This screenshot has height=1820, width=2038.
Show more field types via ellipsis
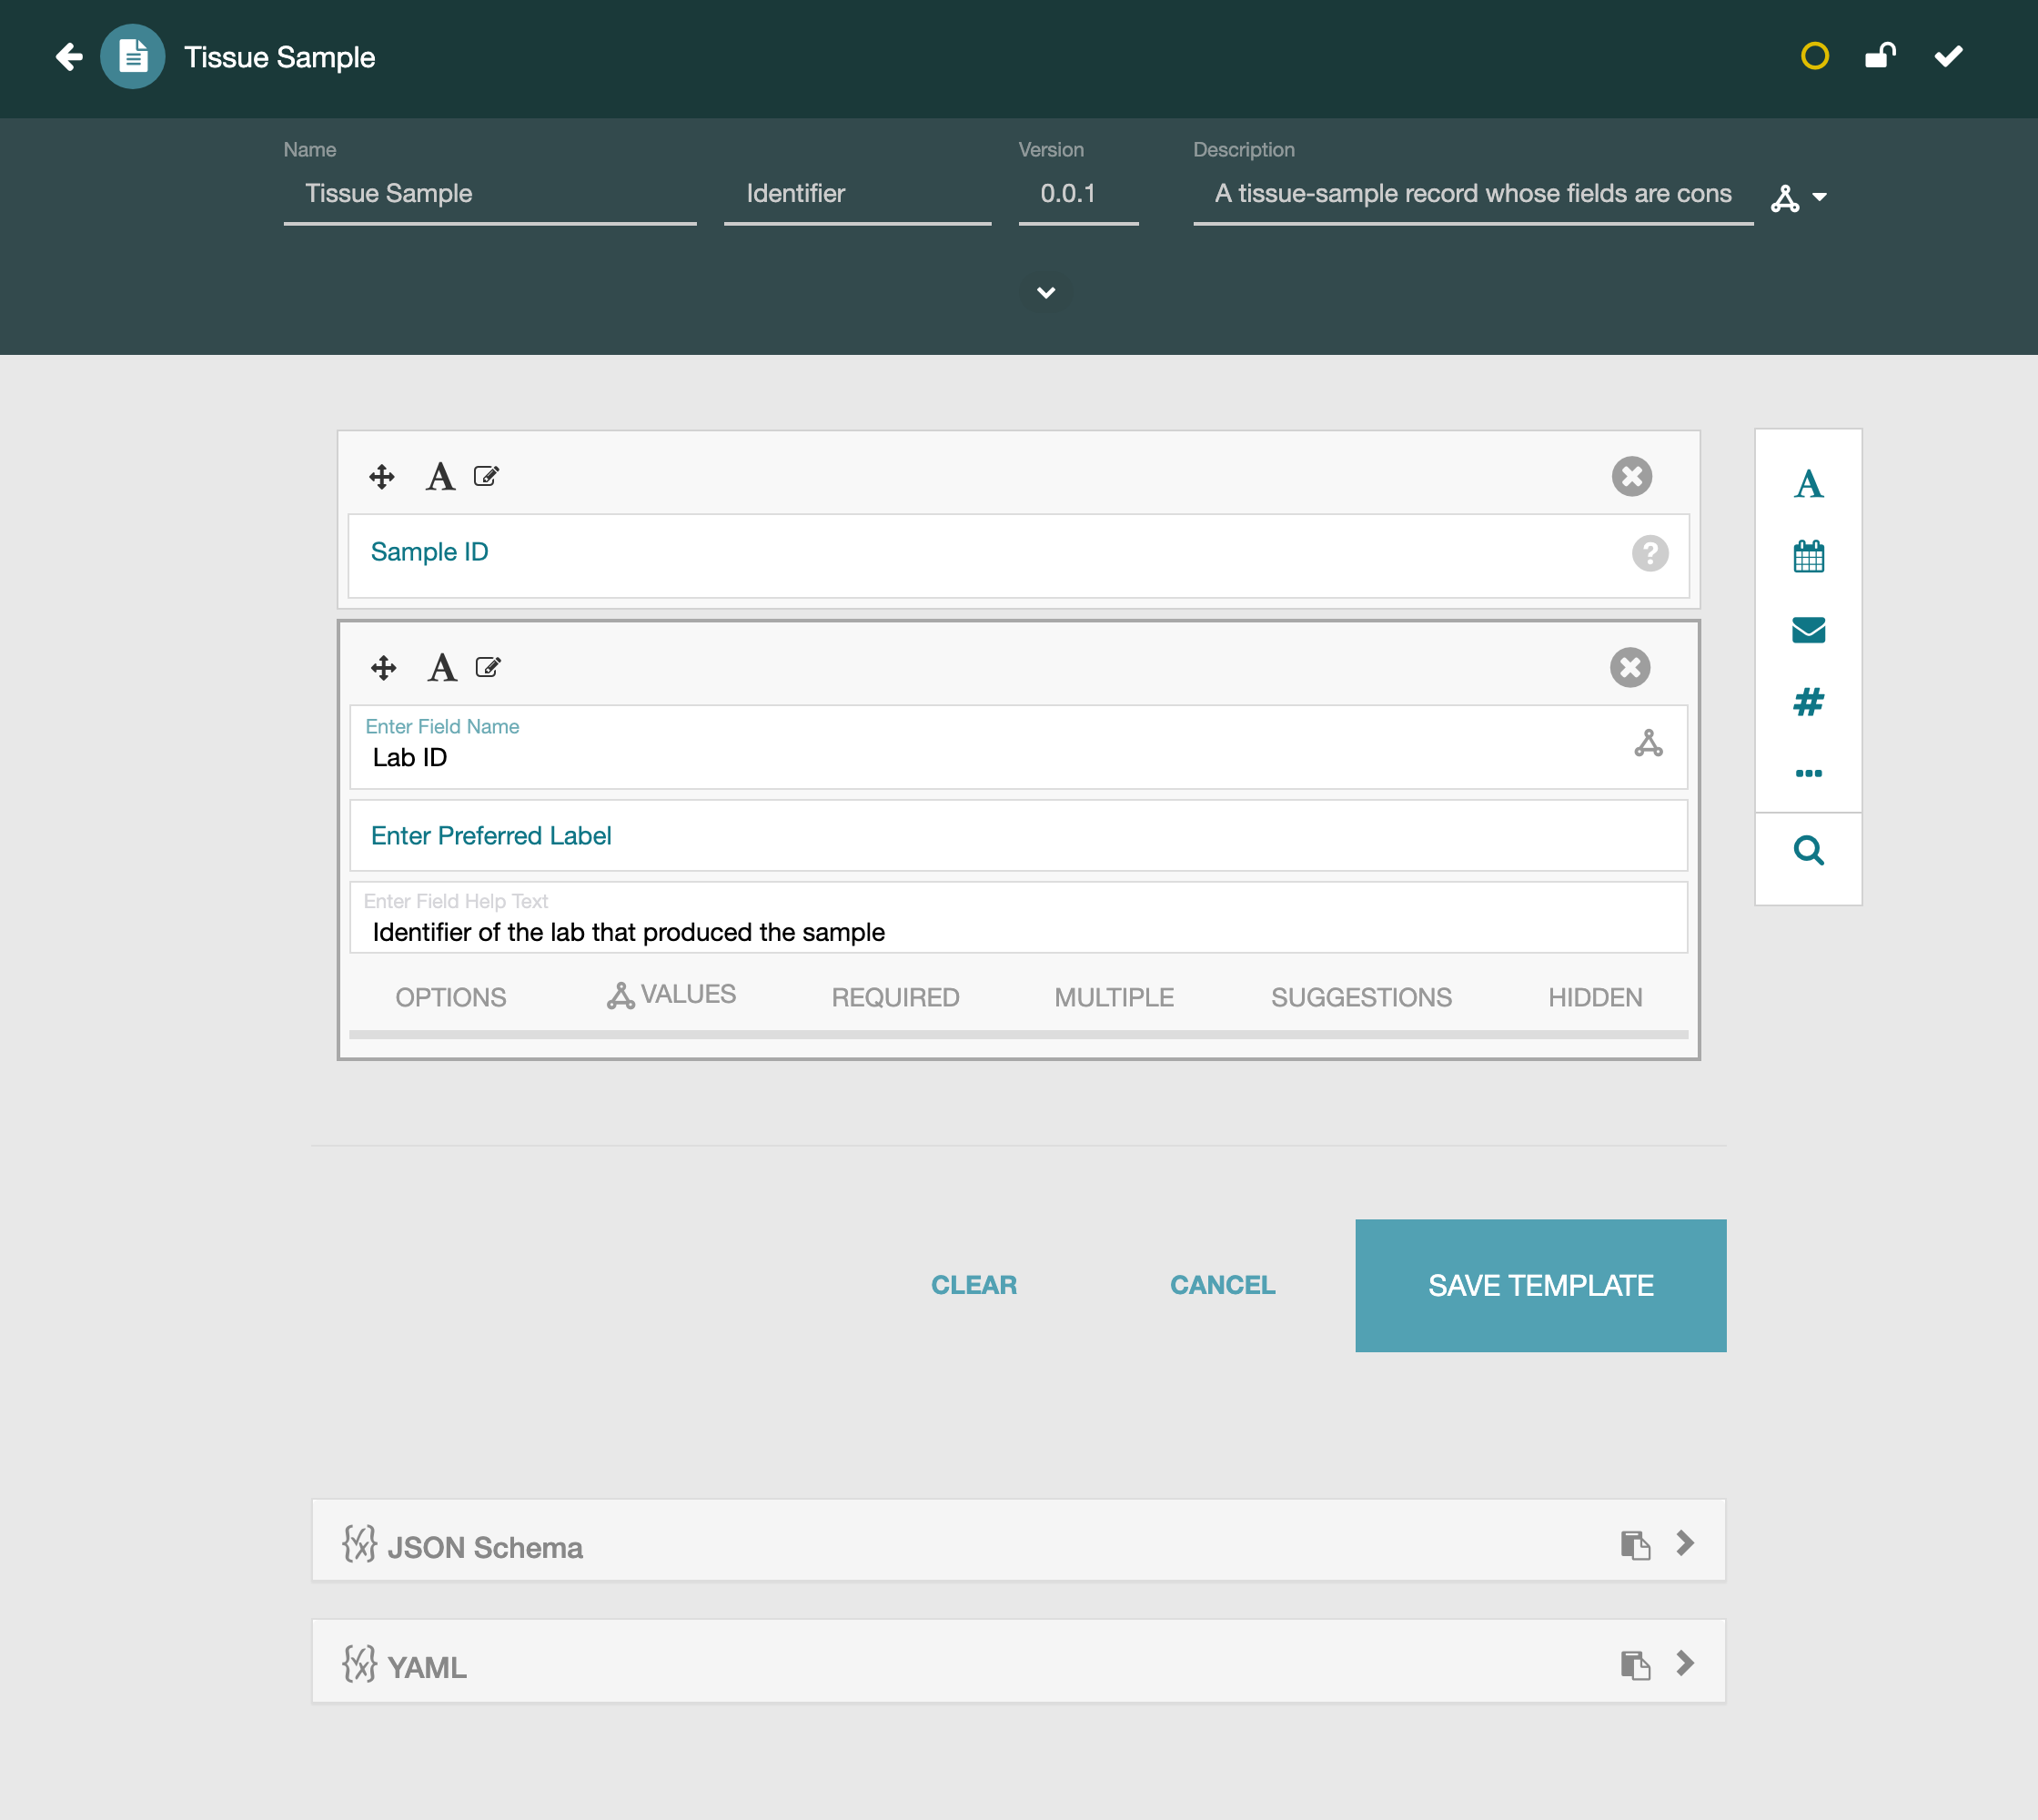click(x=1808, y=773)
